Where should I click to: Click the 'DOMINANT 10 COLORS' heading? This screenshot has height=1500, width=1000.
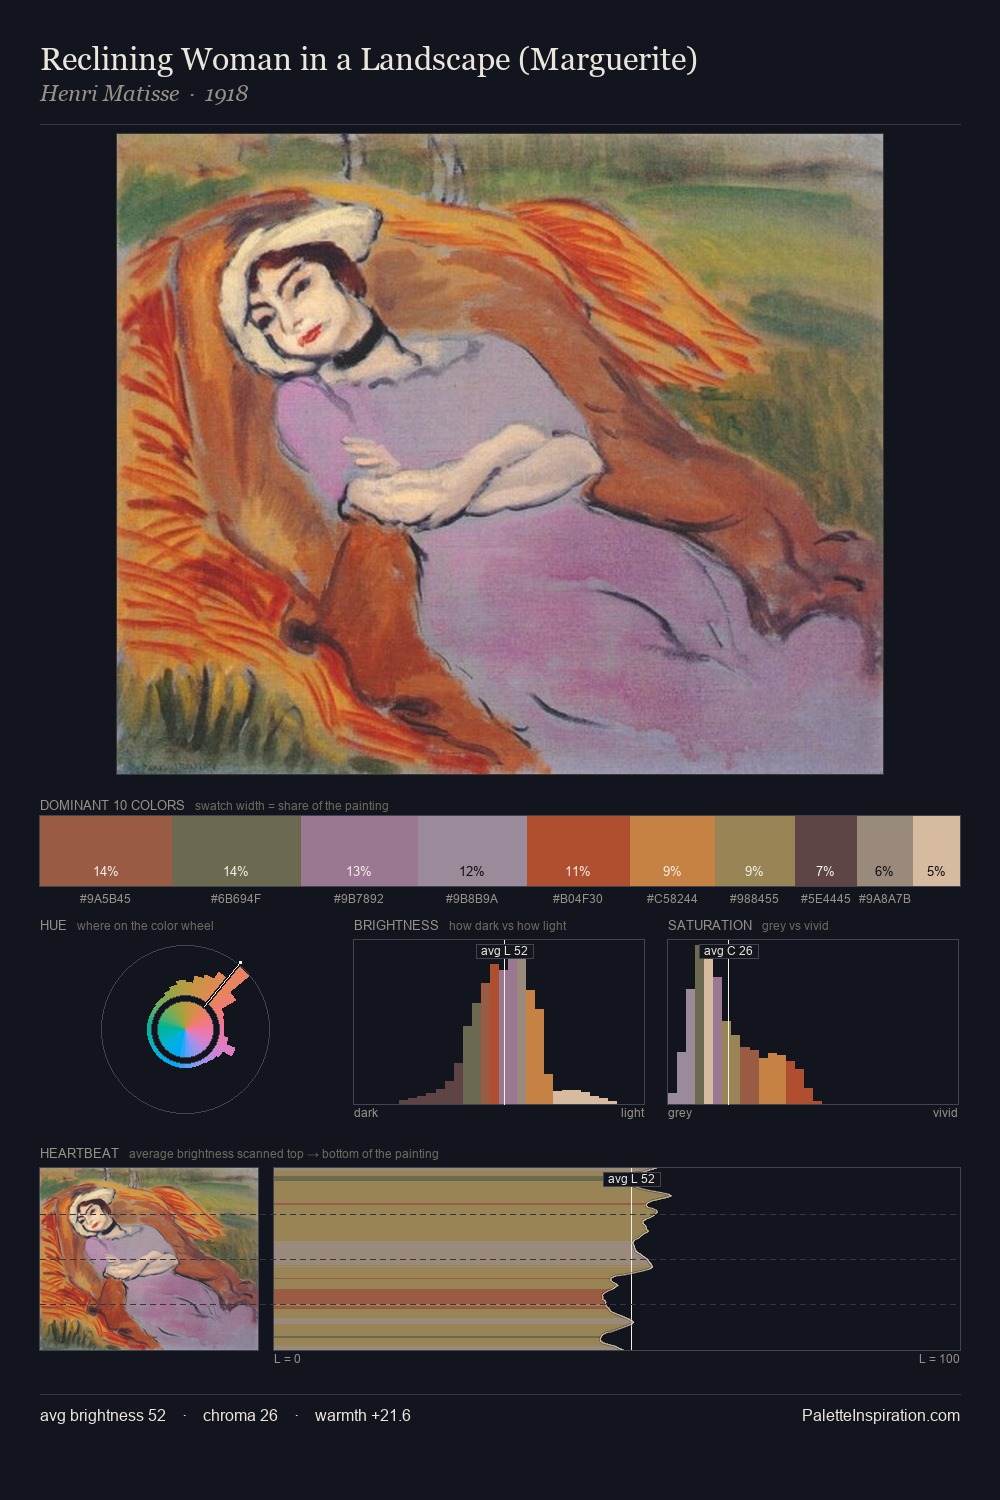[112, 805]
